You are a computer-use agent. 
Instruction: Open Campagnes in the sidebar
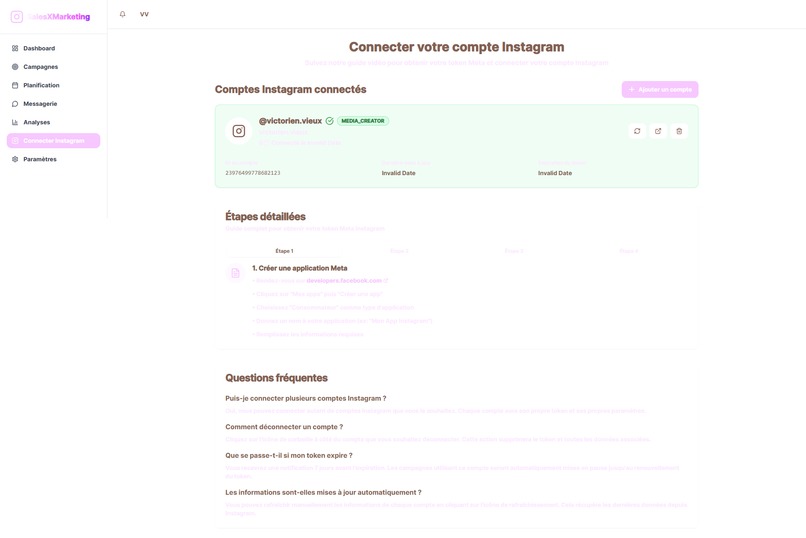[53, 67]
